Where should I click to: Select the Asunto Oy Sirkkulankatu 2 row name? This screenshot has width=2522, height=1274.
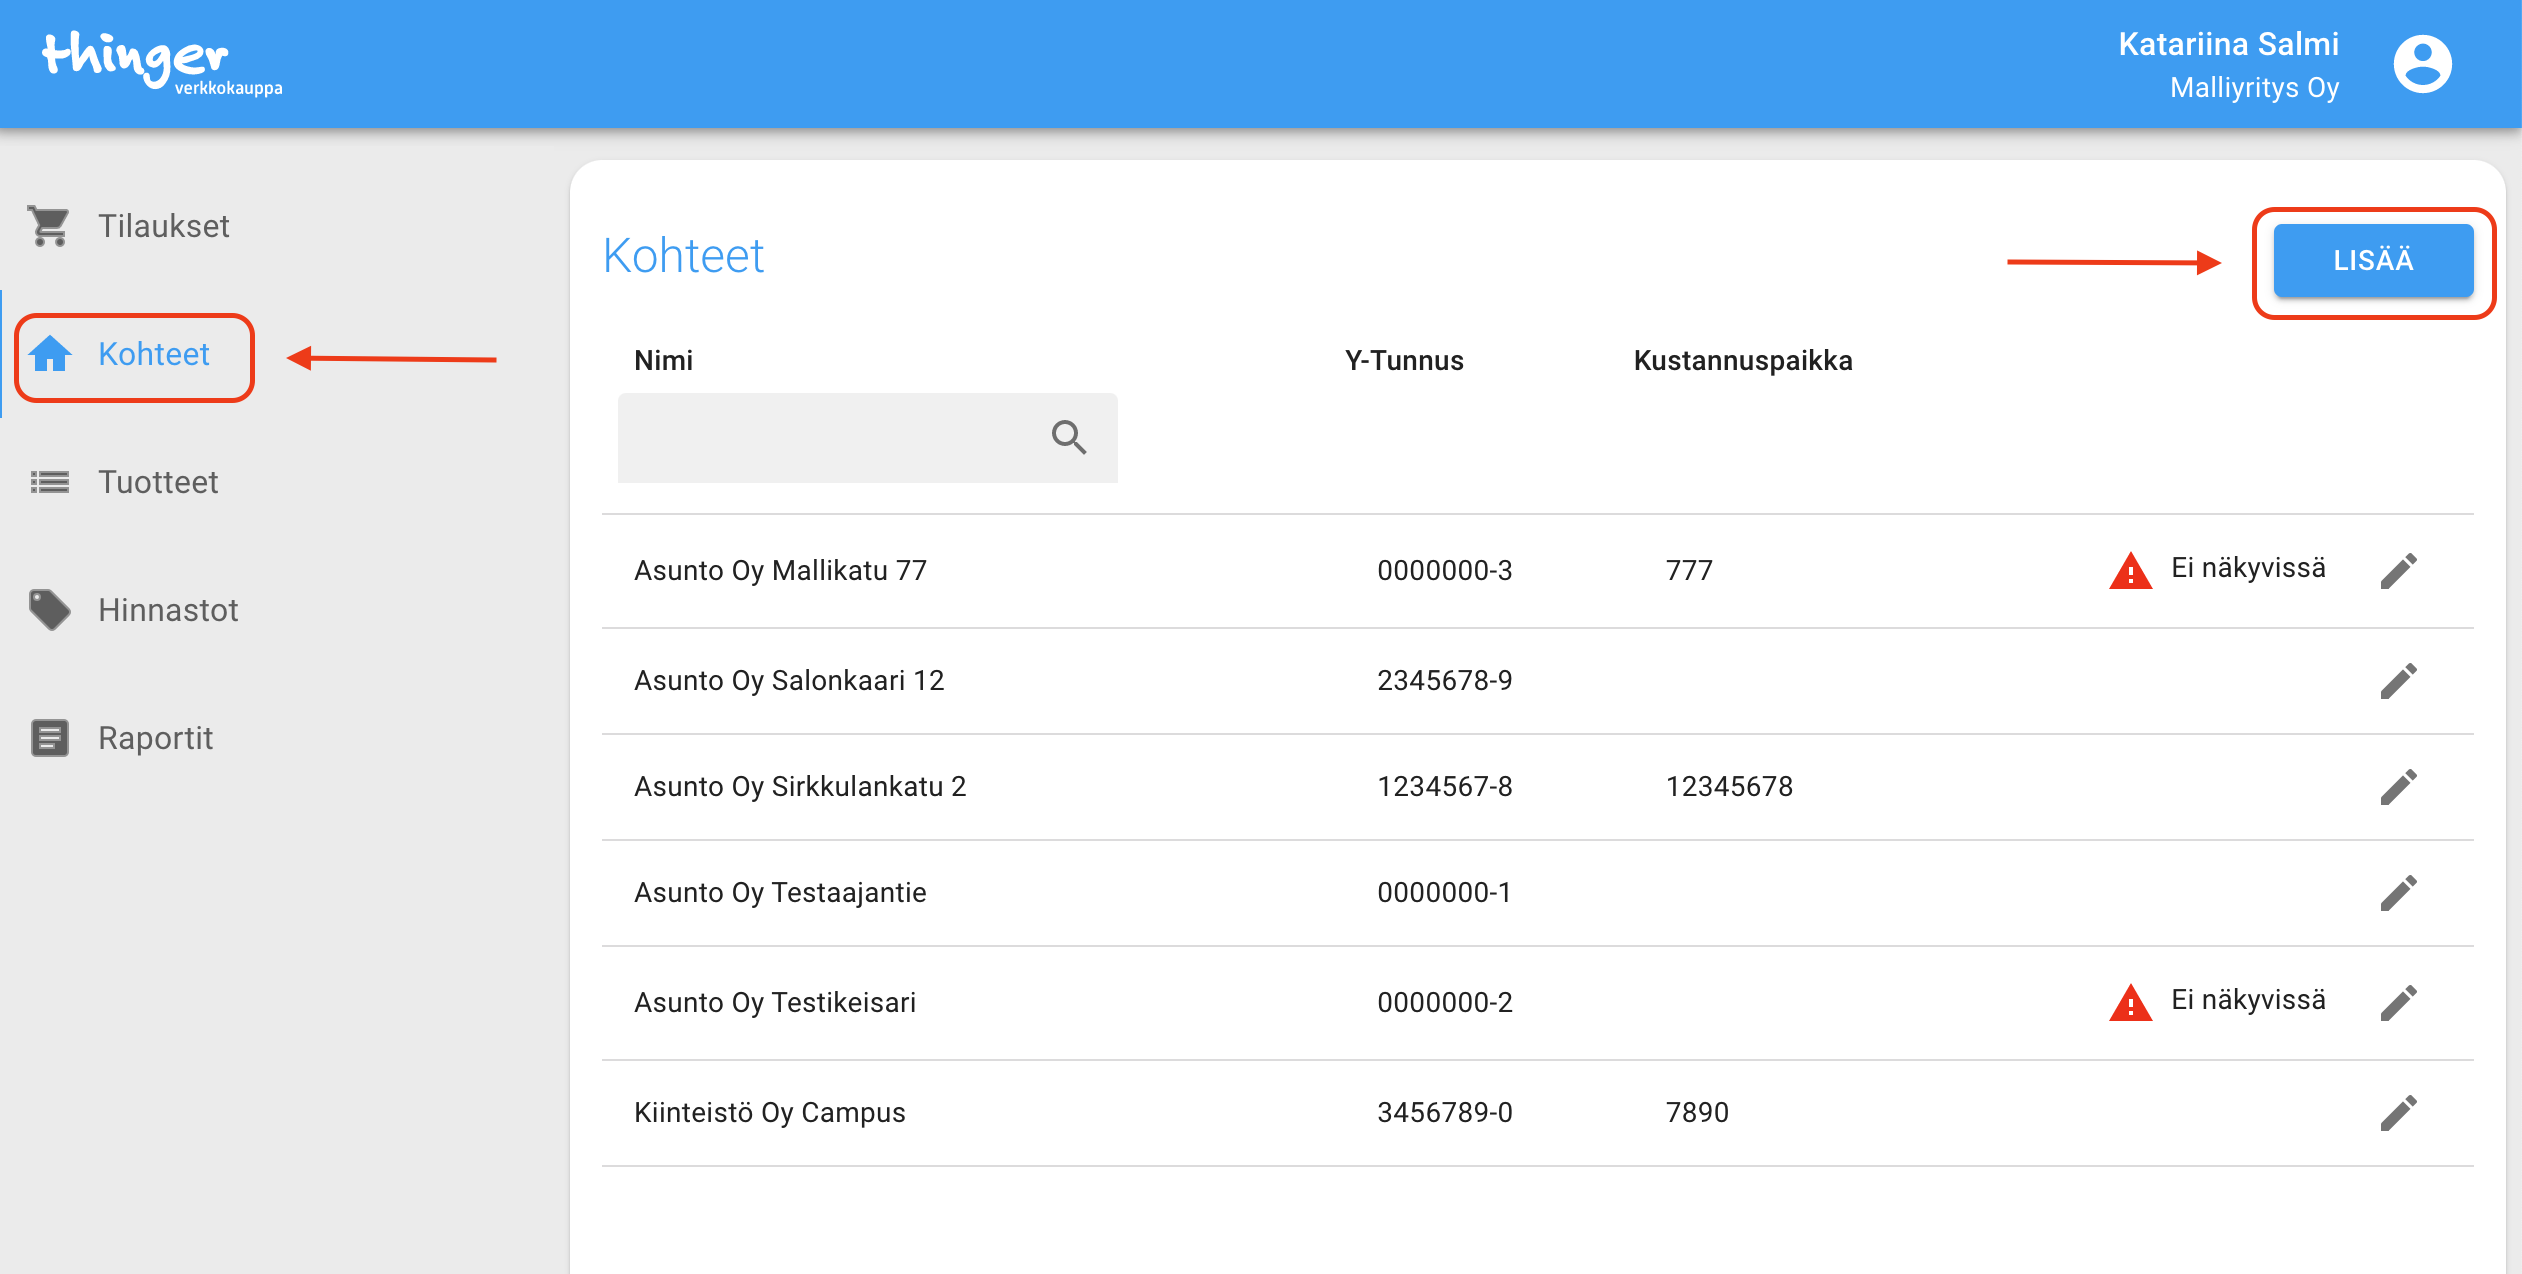pos(800,787)
